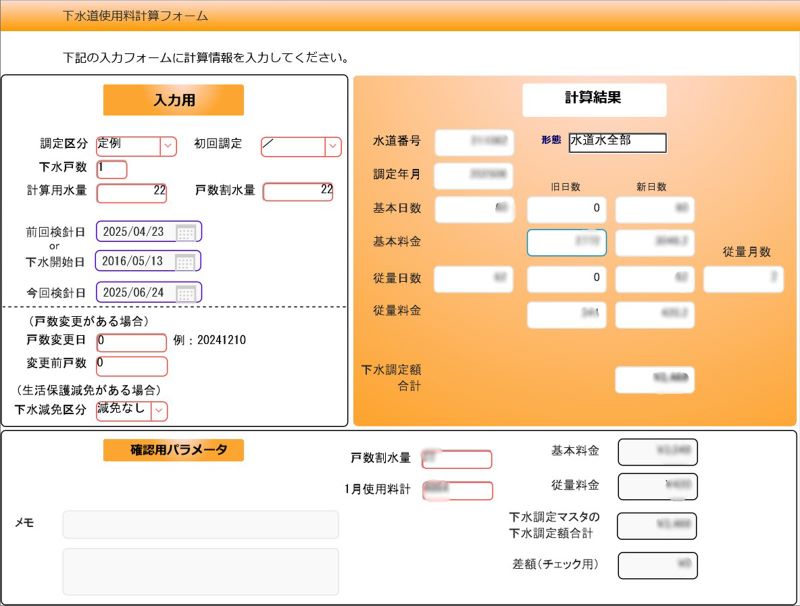Click the 計算用水量 input field
Viewport: 800px width, 606px height.
pyautogui.click(x=131, y=192)
